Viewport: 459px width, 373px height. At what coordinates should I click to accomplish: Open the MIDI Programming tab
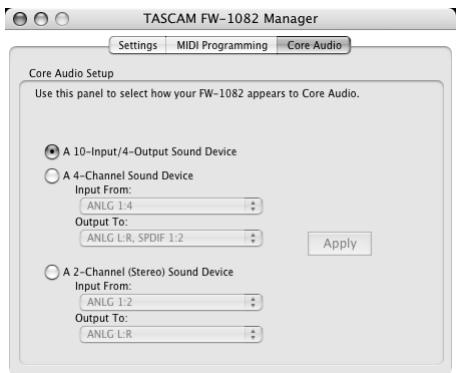point(222,45)
